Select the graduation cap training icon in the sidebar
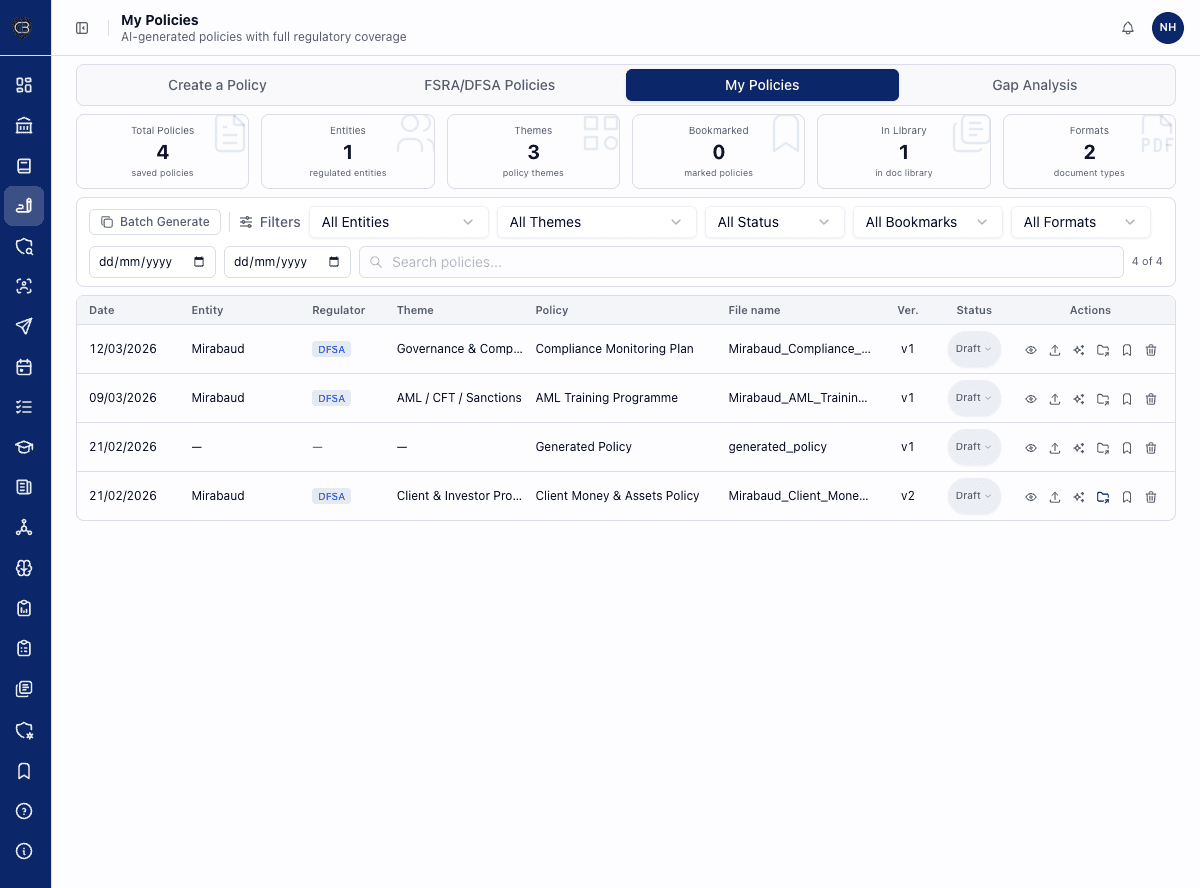Viewport: 1200px width, 888px height. pos(22,447)
